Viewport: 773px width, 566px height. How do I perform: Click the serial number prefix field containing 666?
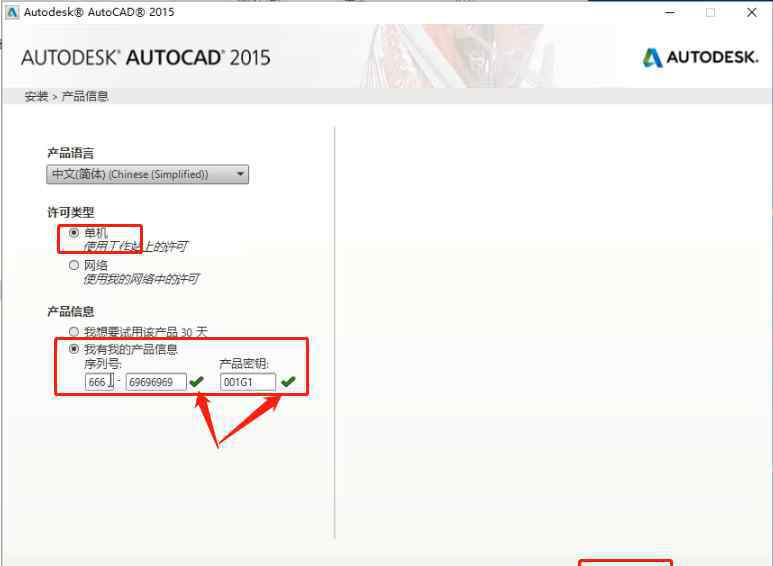99,382
